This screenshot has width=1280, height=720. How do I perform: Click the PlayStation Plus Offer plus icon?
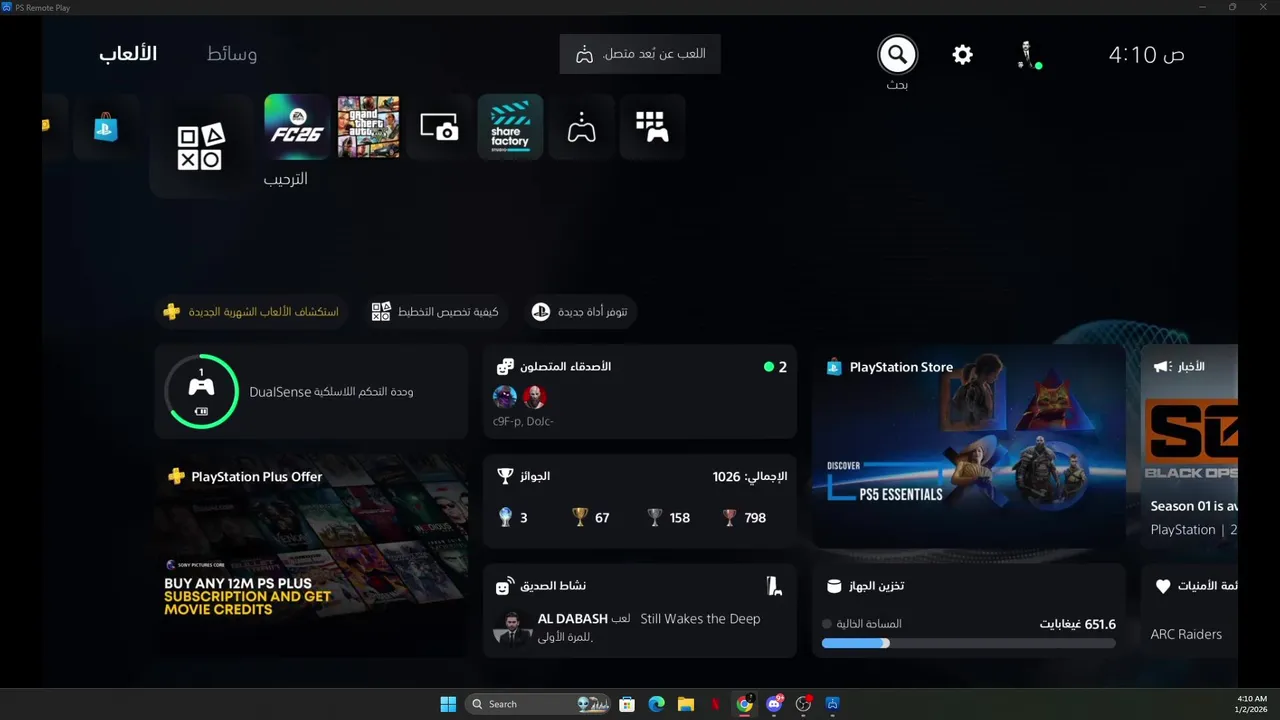point(176,477)
